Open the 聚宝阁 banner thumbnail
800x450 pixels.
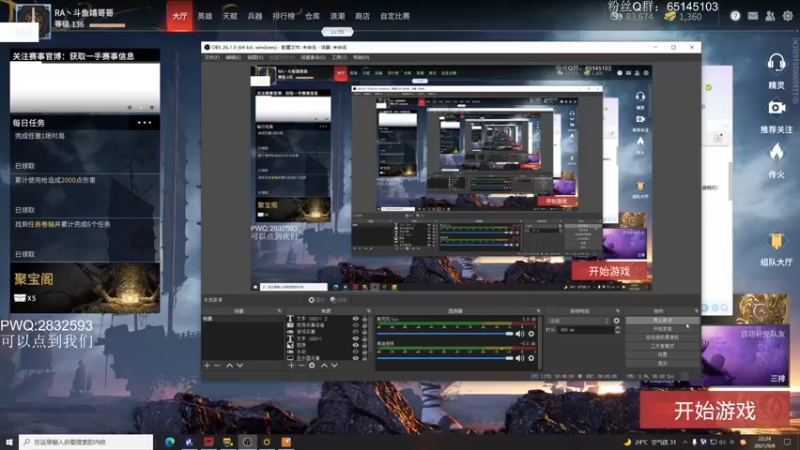click(x=85, y=288)
